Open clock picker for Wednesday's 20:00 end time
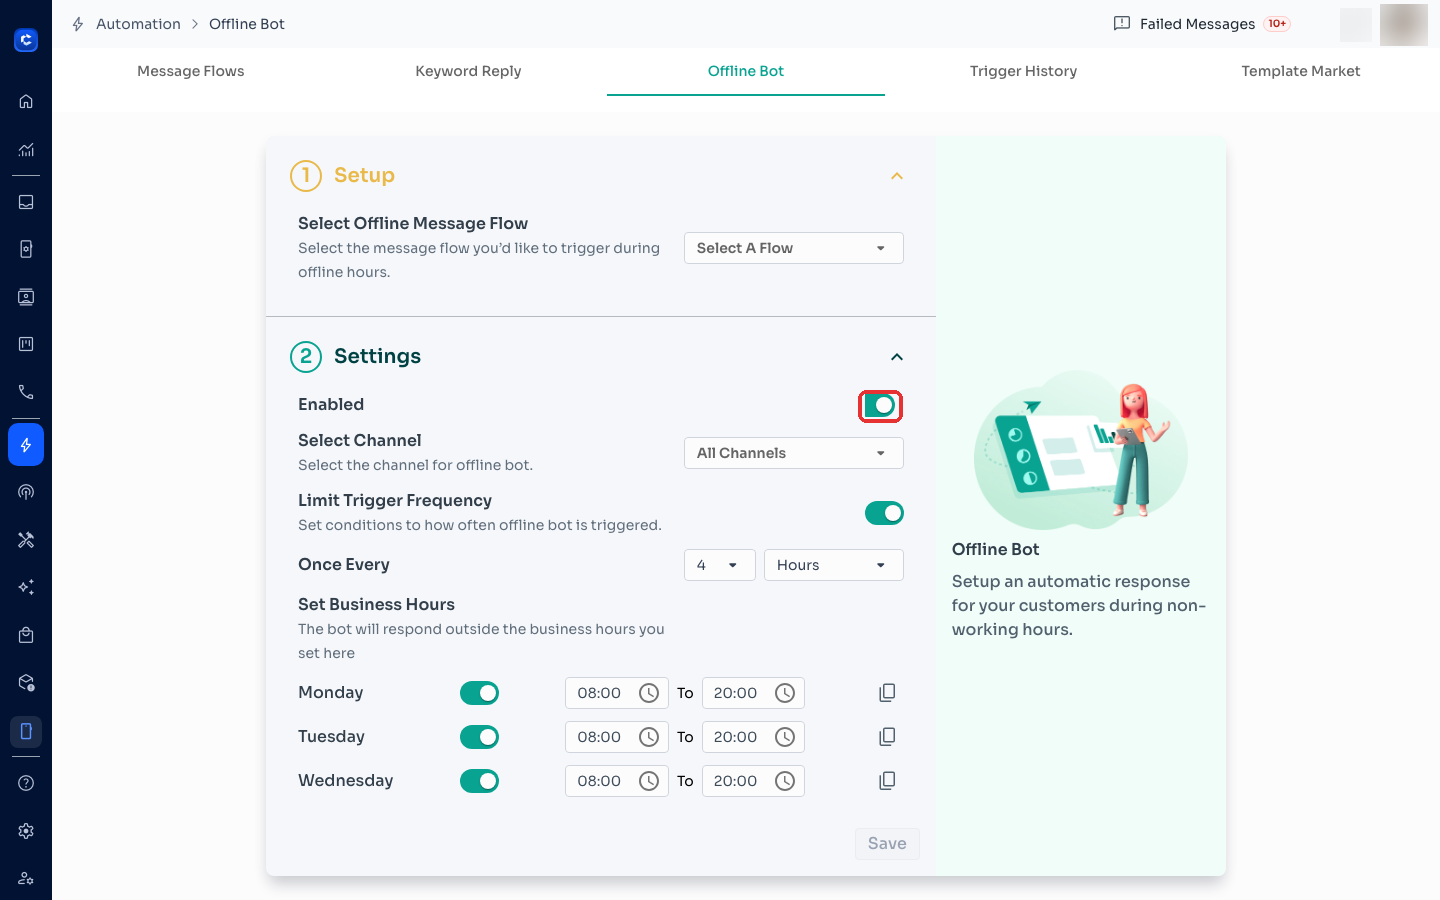The height and width of the screenshot is (900, 1440). pos(785,781)
